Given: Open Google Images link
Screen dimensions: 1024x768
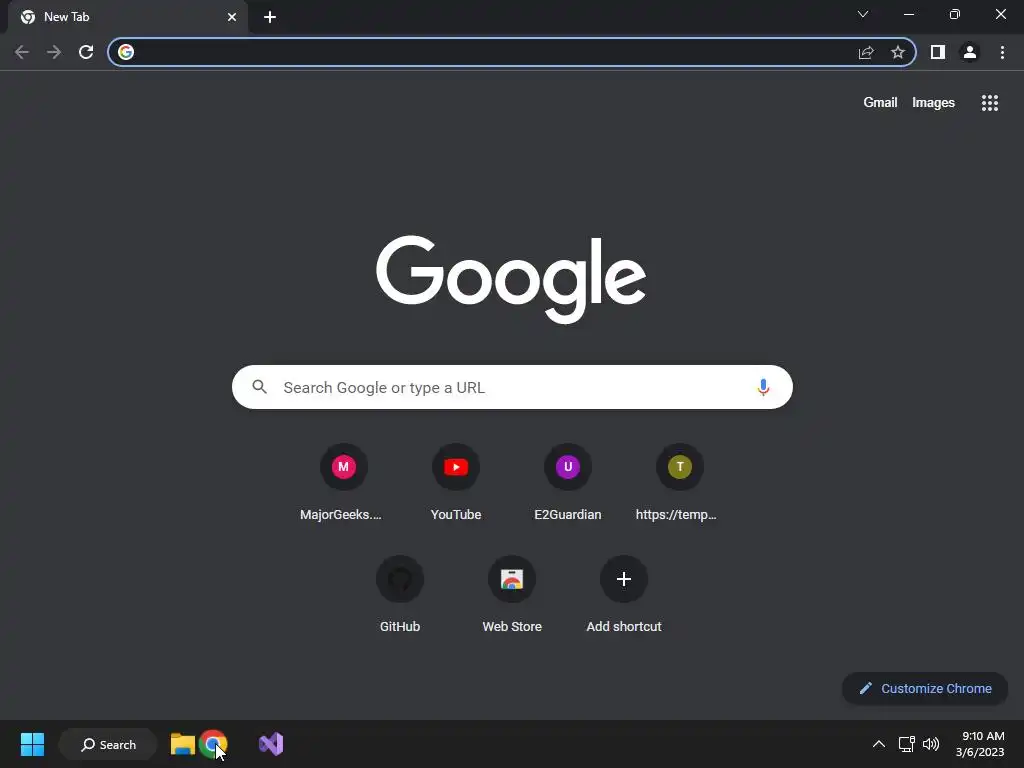Looking at the screenshot, I should coord(933,103).
